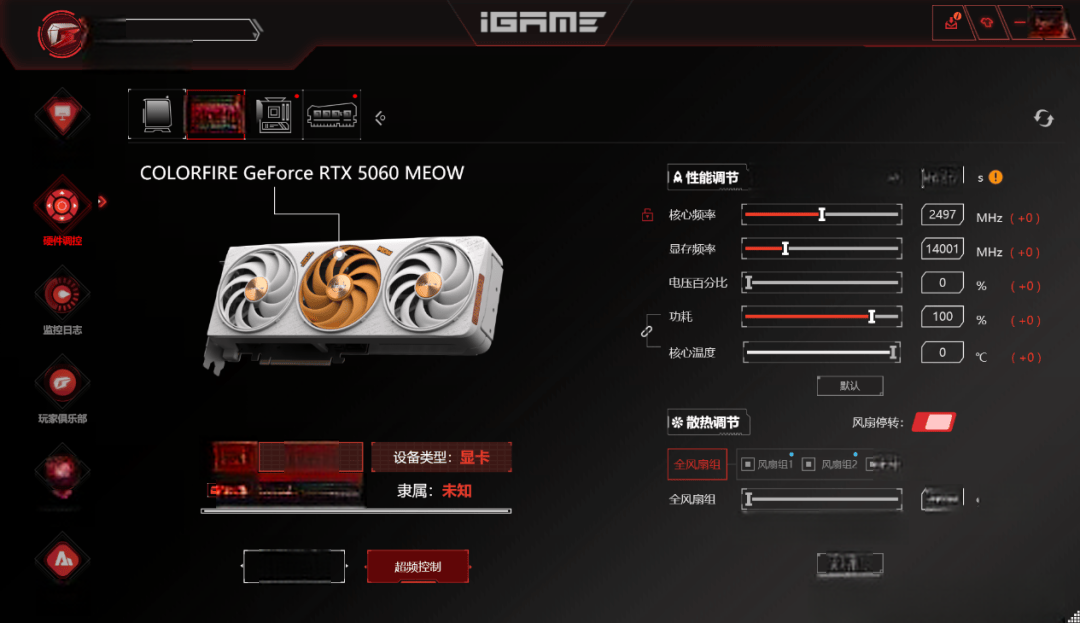Image resolution: width=1080 pixels, height=623 pixels.
Task: Open the 玩家俱乐部 player club icon
Action: (x=62, y=383)
